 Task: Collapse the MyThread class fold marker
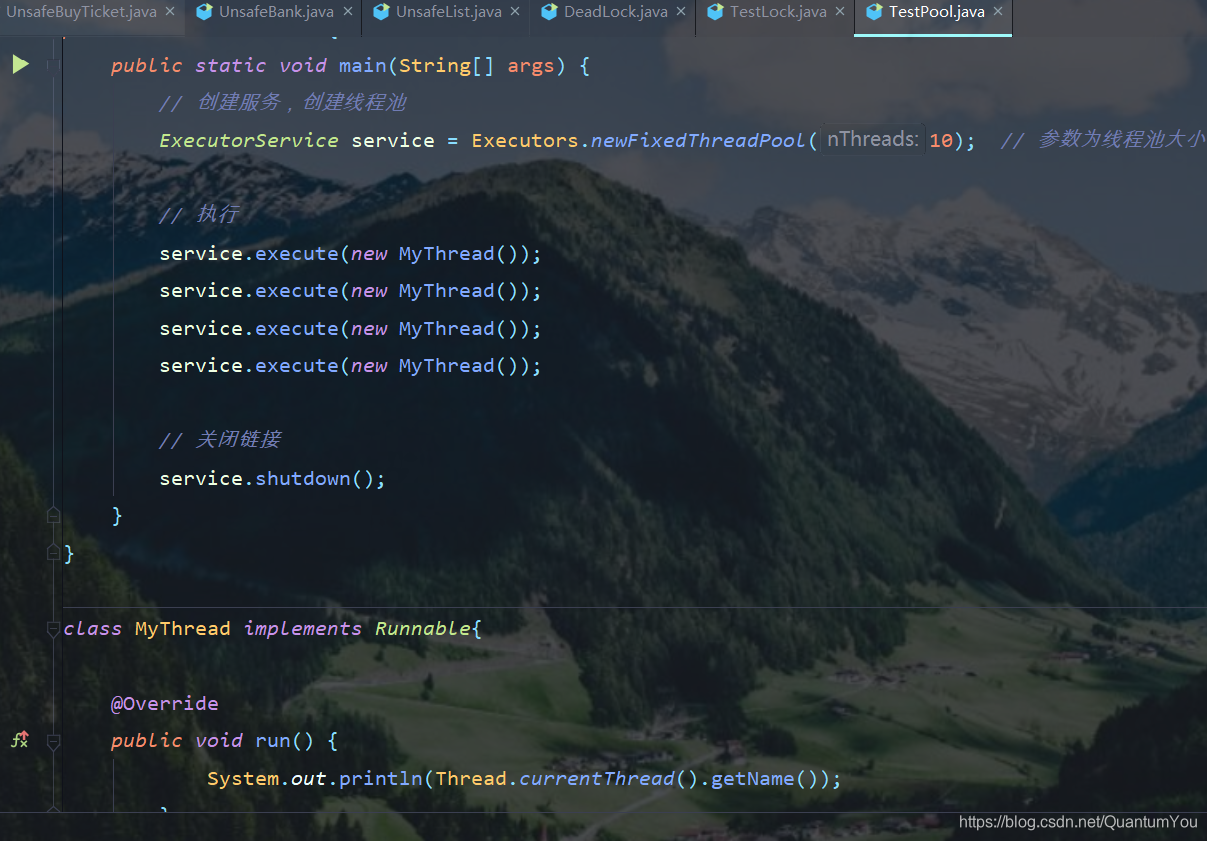point(53,629)
